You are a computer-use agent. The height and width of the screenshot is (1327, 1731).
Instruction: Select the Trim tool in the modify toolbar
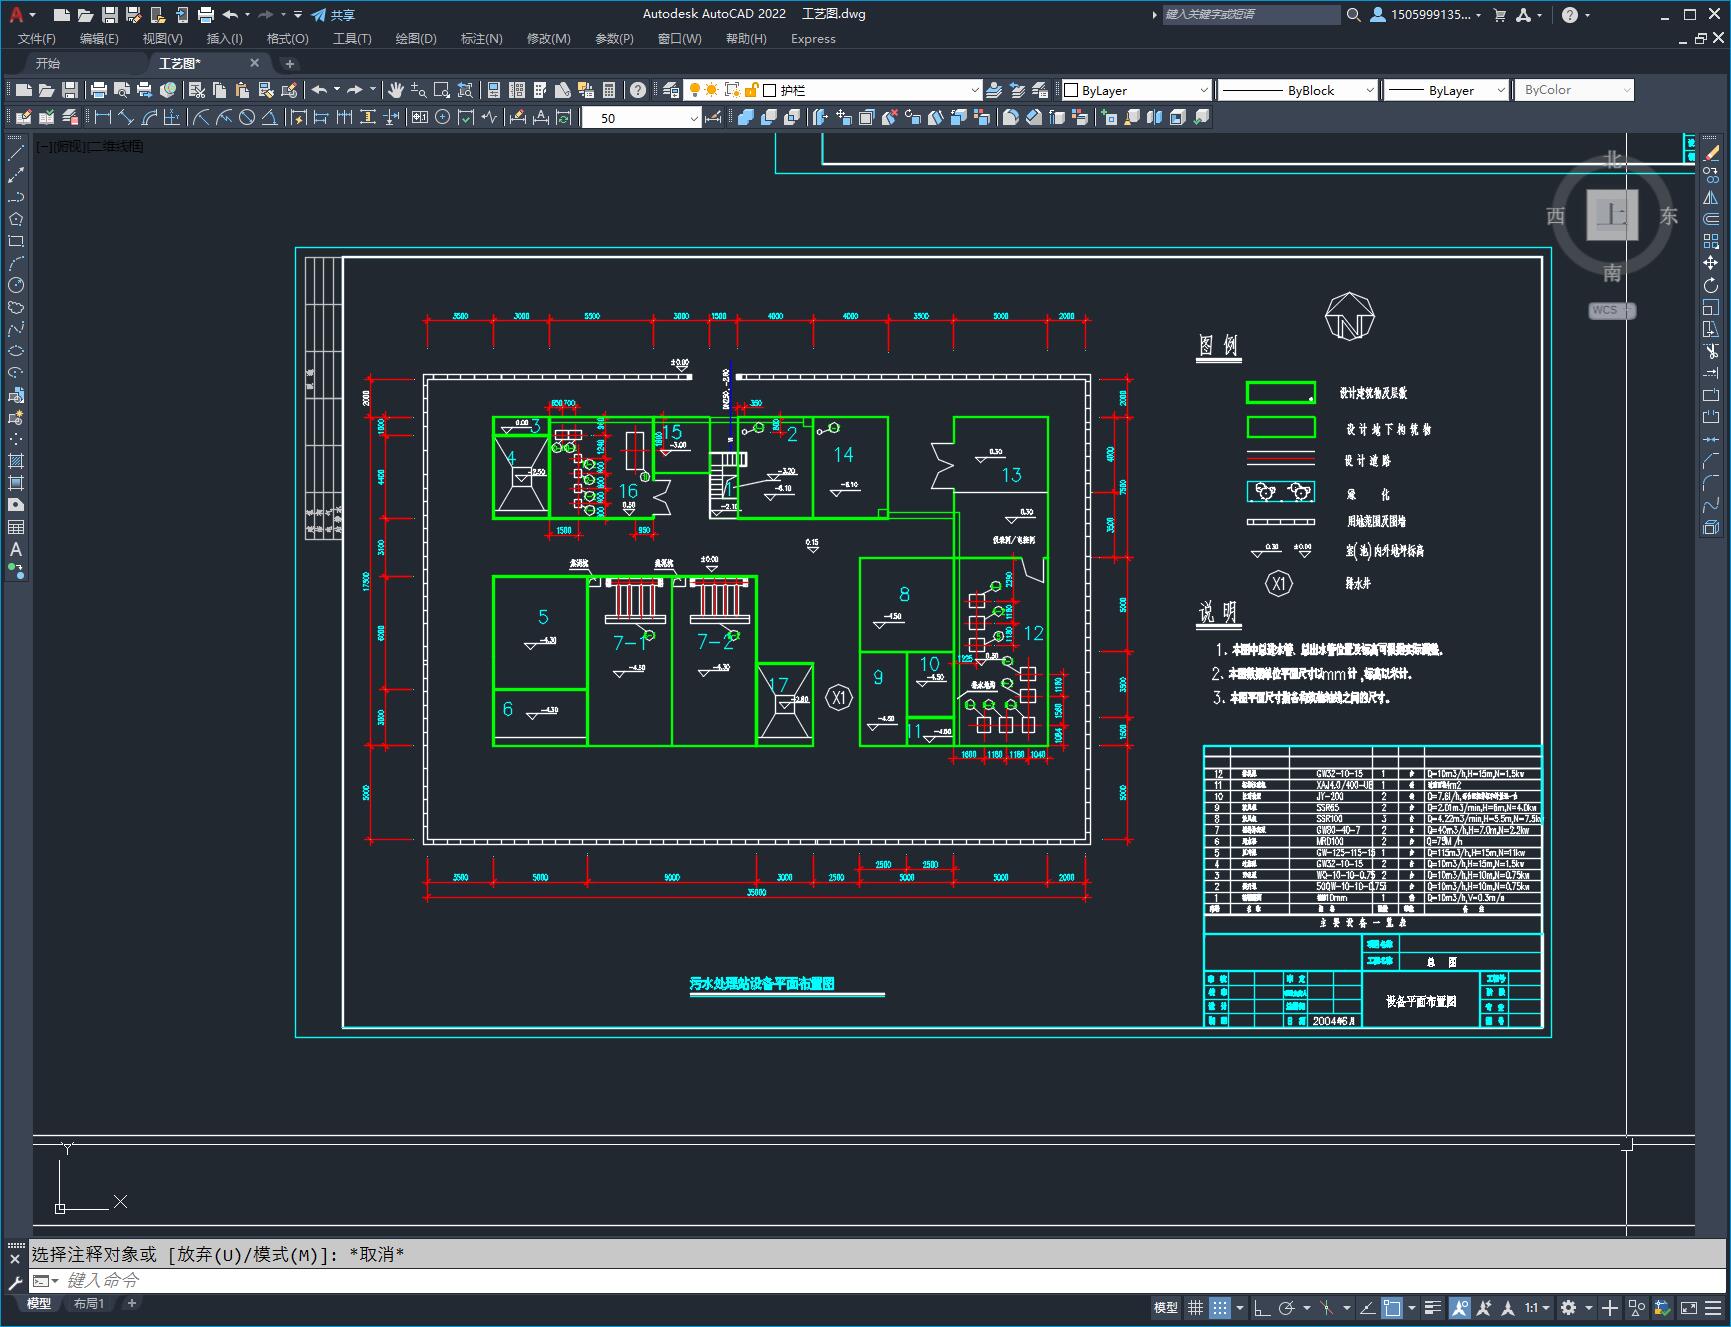click(1711, 351)
